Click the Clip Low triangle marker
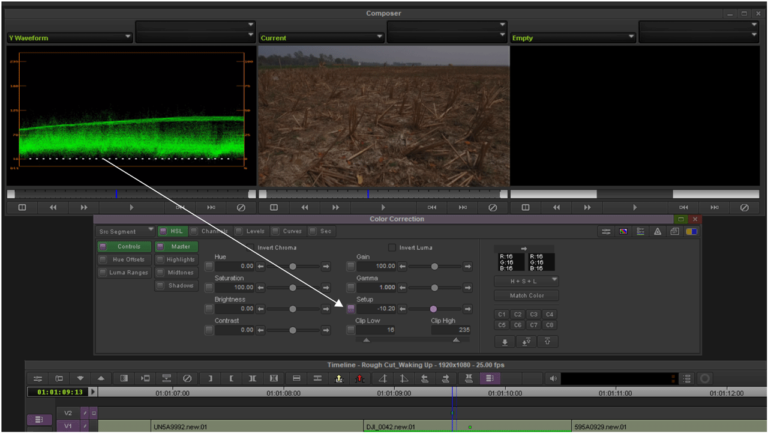 (x=366, y=340)
